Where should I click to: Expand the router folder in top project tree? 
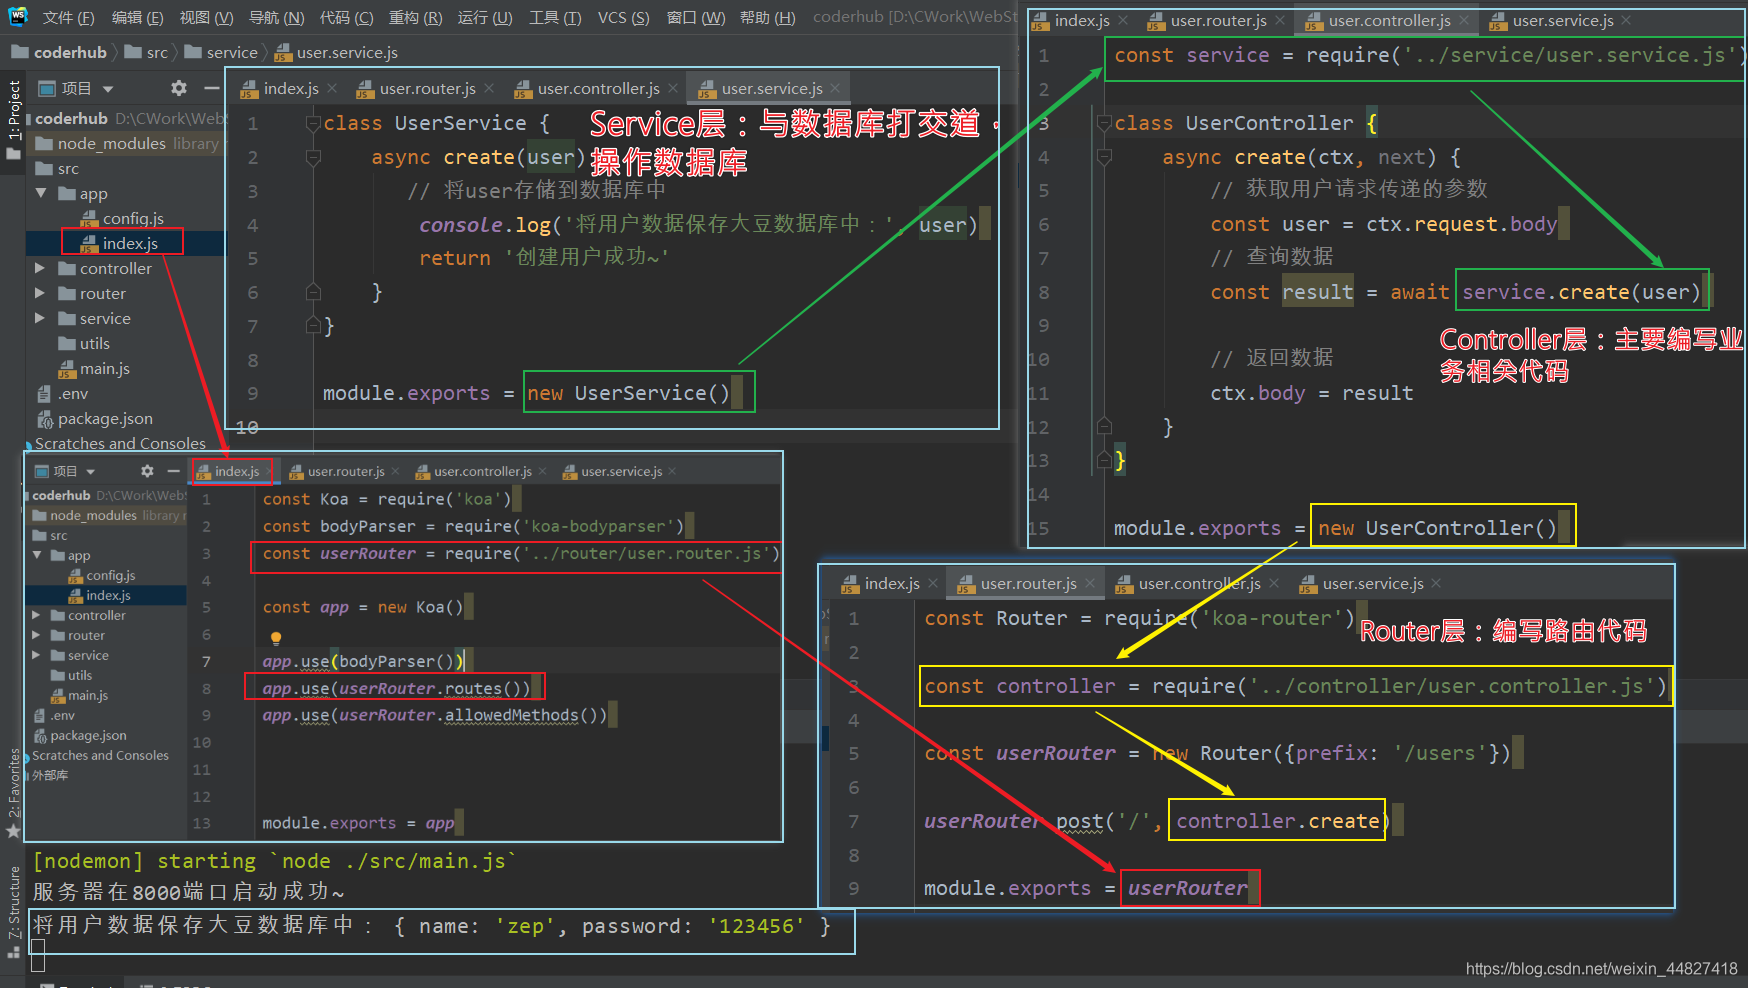(x=40, y=293)
